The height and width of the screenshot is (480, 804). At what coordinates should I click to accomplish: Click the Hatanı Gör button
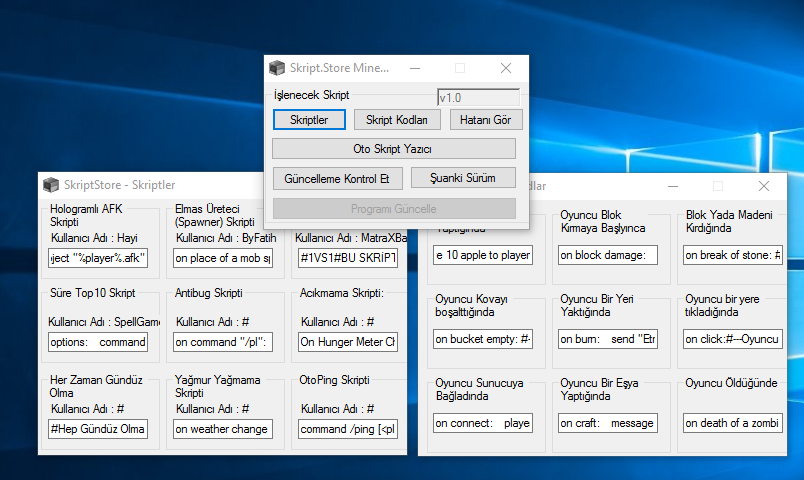point(486,119)
